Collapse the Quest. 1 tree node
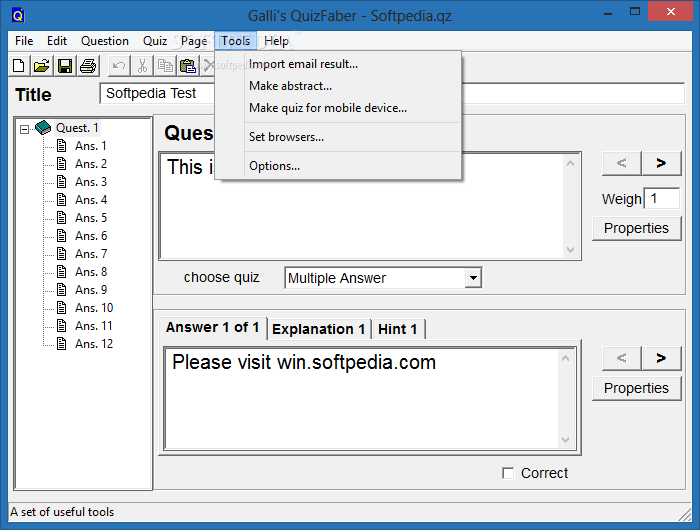 point(25,129)
